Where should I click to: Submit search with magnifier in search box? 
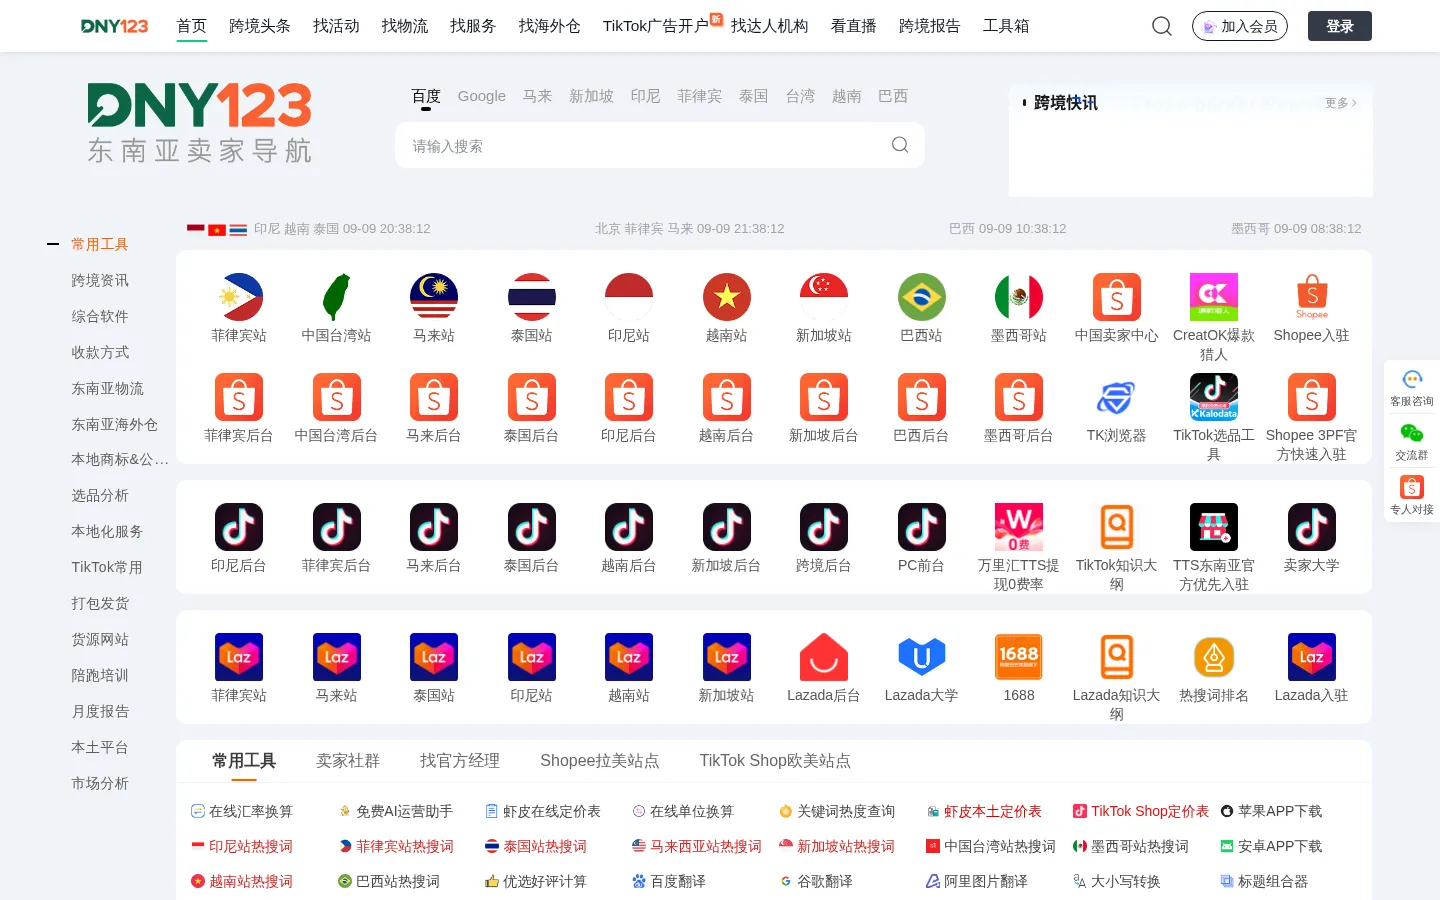[x=900, y=145]
